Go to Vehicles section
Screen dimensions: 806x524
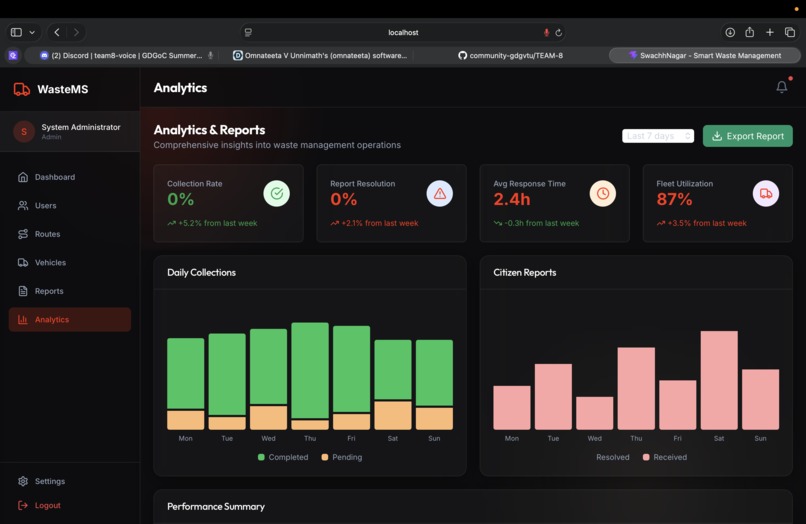click(x=70, y=263)
